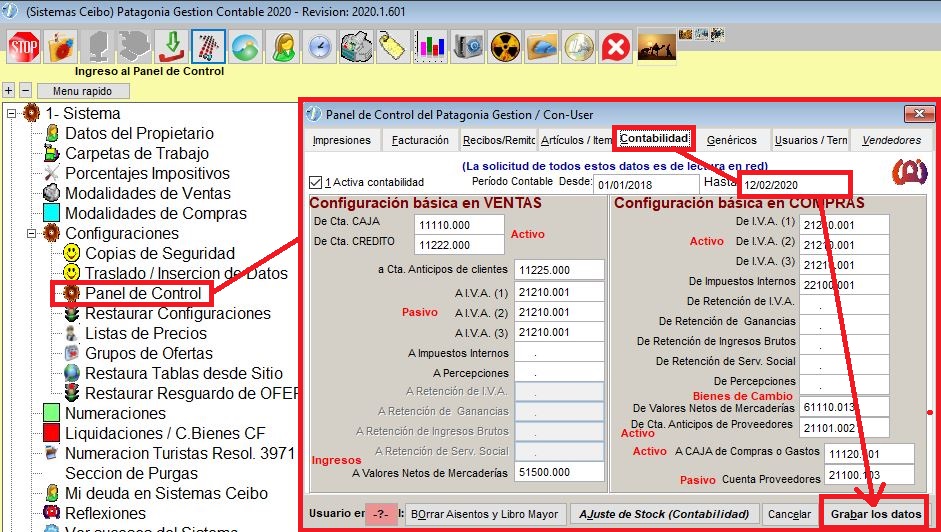Click the Anticipos de clientes account field

click(559, 270)
